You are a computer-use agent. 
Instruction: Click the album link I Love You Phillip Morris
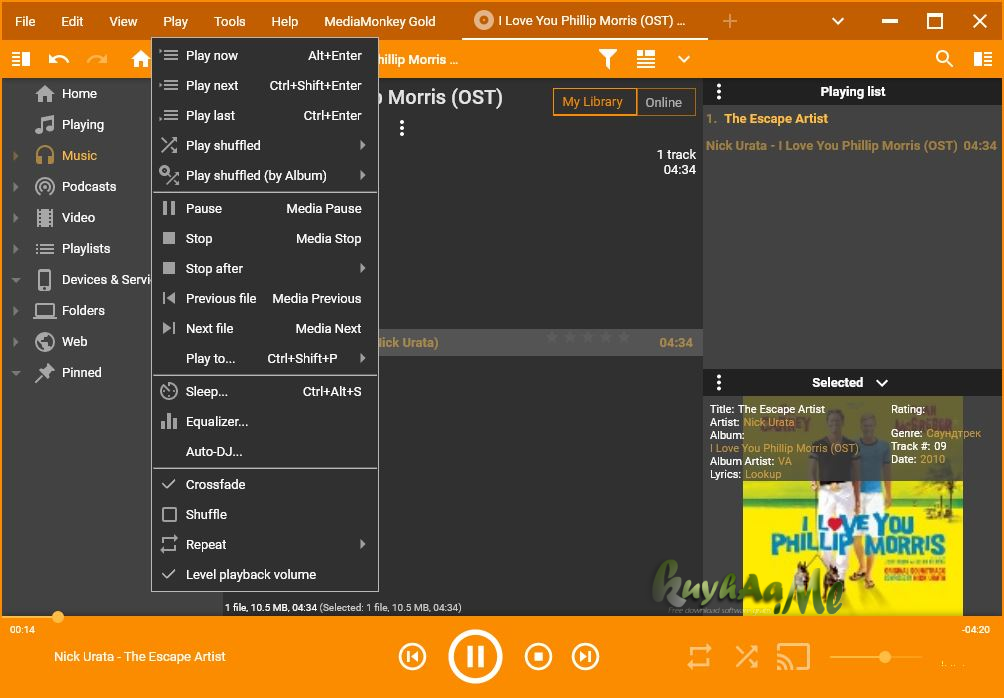[784, 448]
